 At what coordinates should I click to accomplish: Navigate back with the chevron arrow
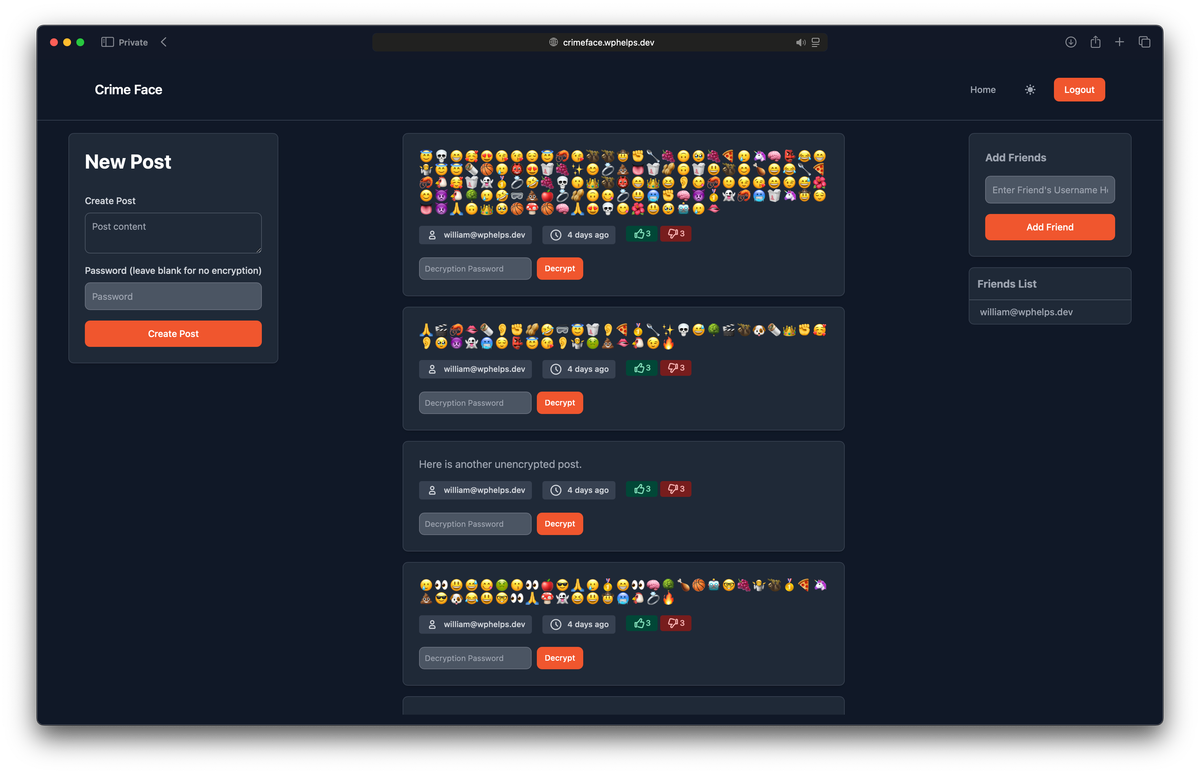click(163, 42)
